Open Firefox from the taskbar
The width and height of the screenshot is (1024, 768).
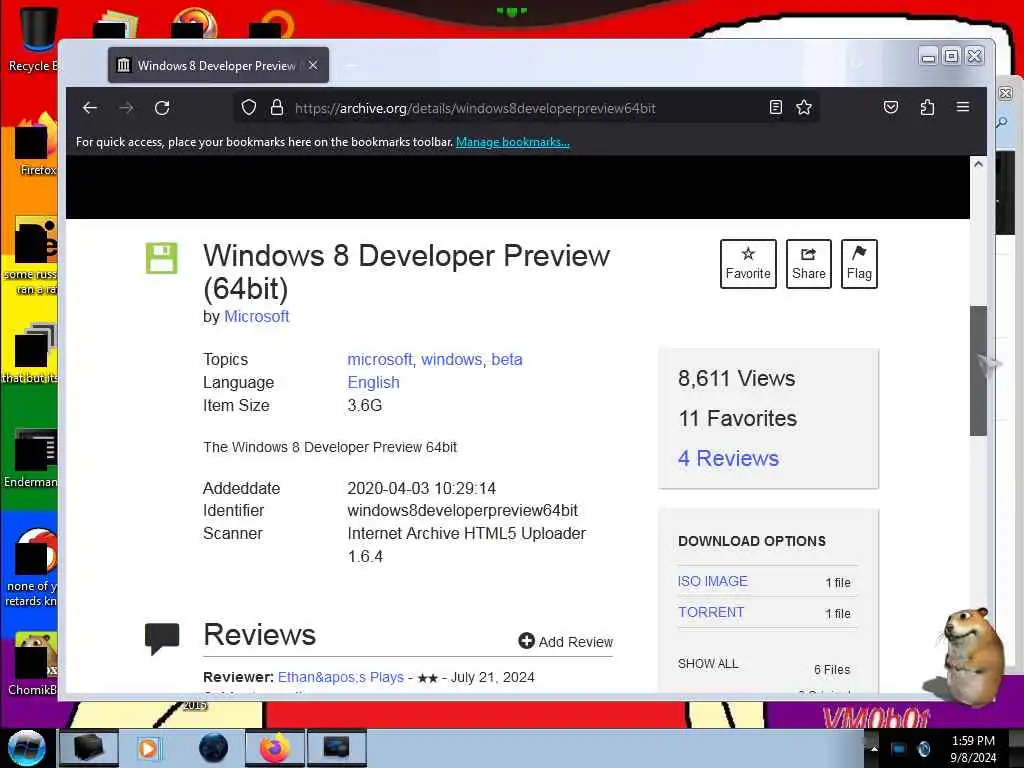click(x=275, y=748)
